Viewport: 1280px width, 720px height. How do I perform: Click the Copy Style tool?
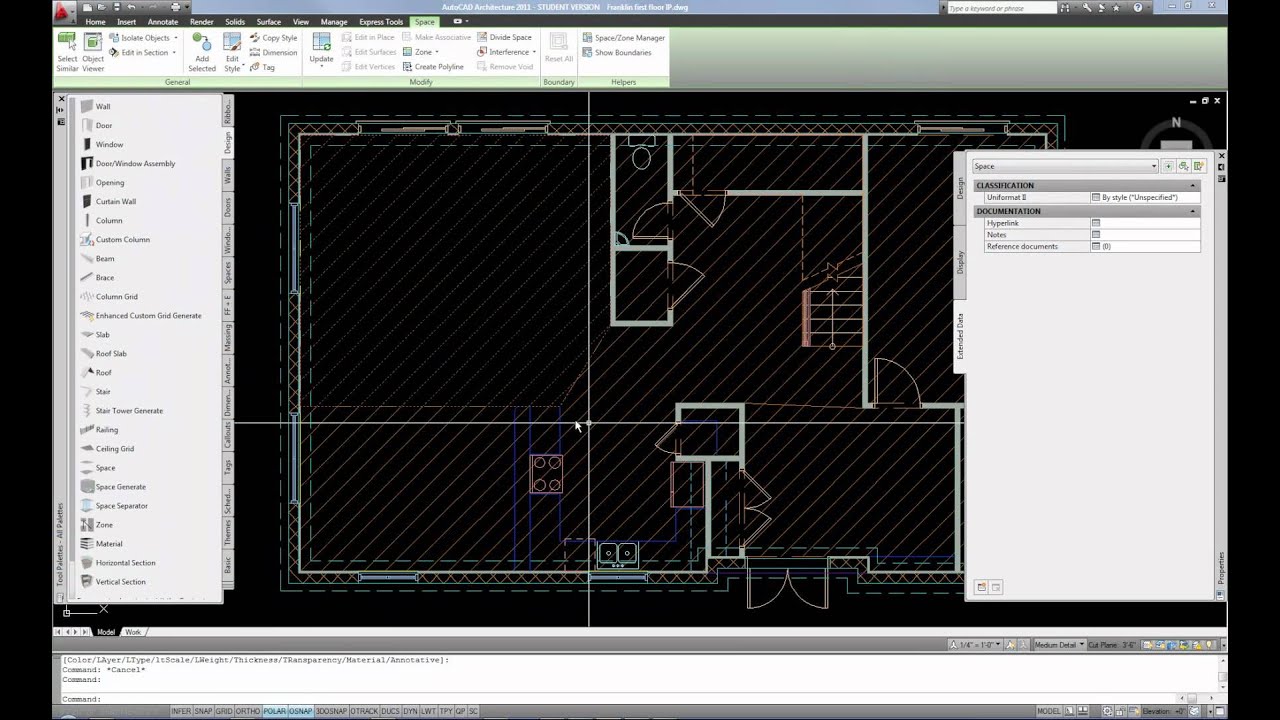273,38
